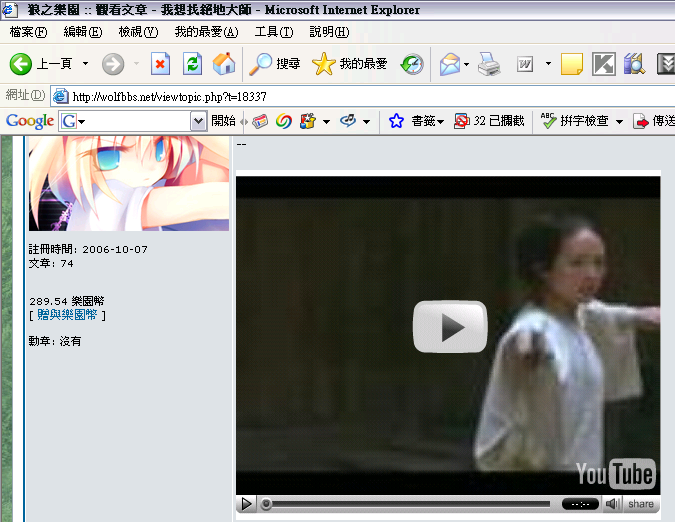Go to the Home page icon
675x522 pixels.
pos(224,64)
